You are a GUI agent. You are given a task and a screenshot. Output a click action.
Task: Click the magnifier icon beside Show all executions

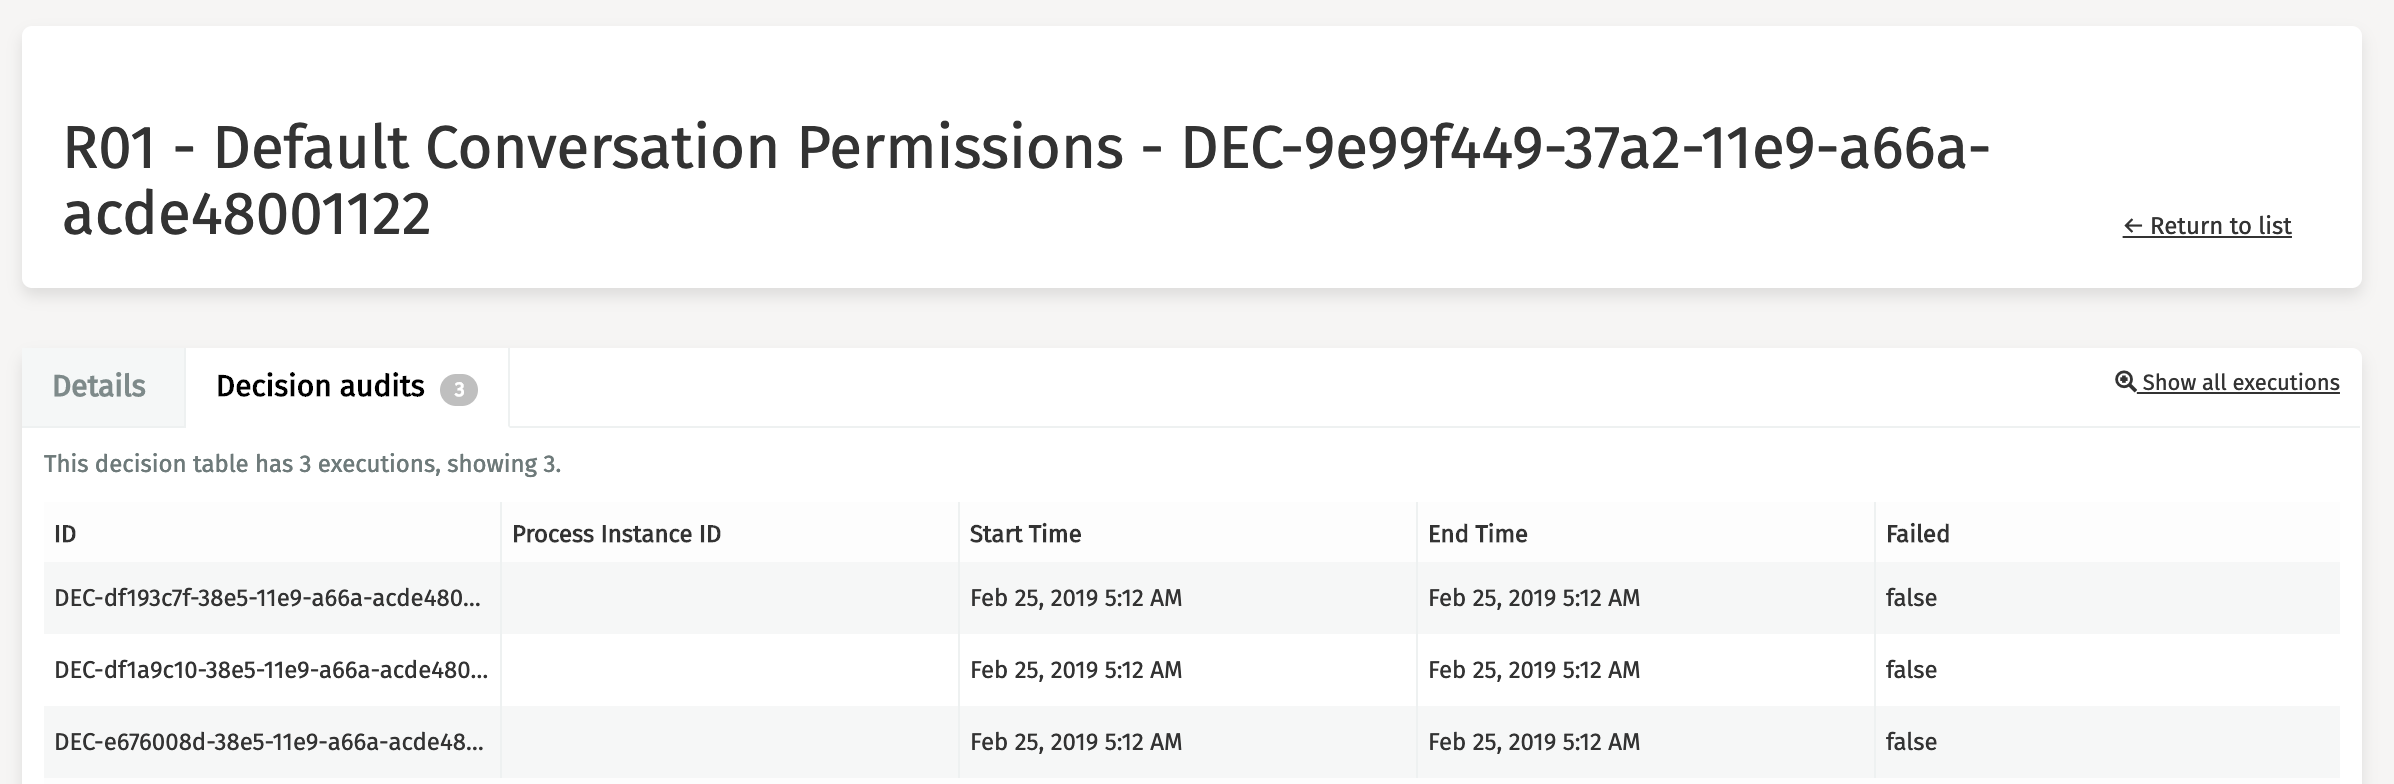pos(2125,382)
